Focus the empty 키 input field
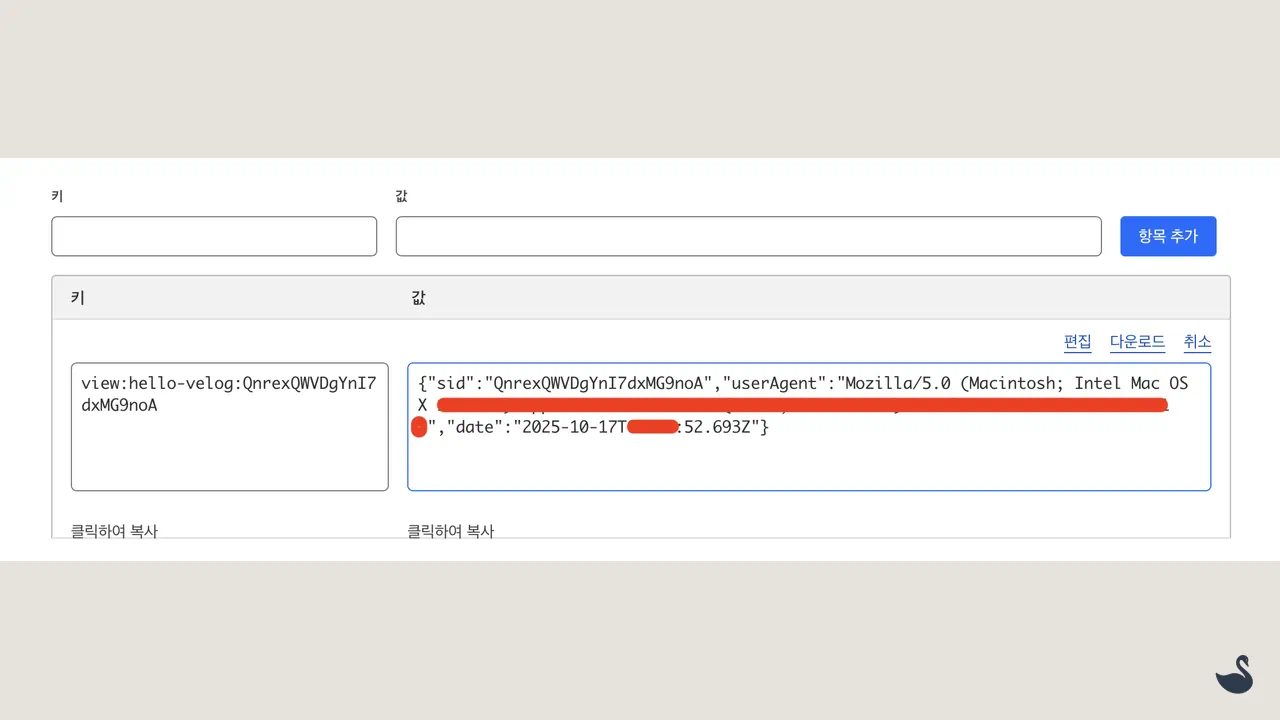1280x720 pixels. (x=214, y=236)
